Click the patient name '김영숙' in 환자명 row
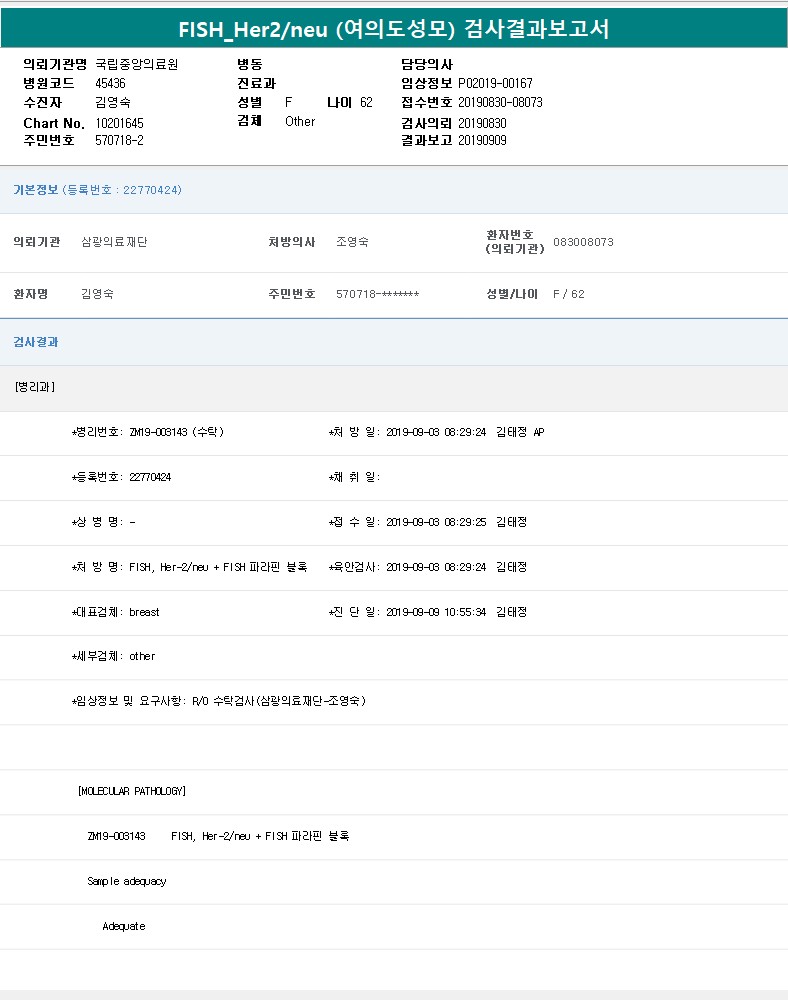 click(98, 294)
